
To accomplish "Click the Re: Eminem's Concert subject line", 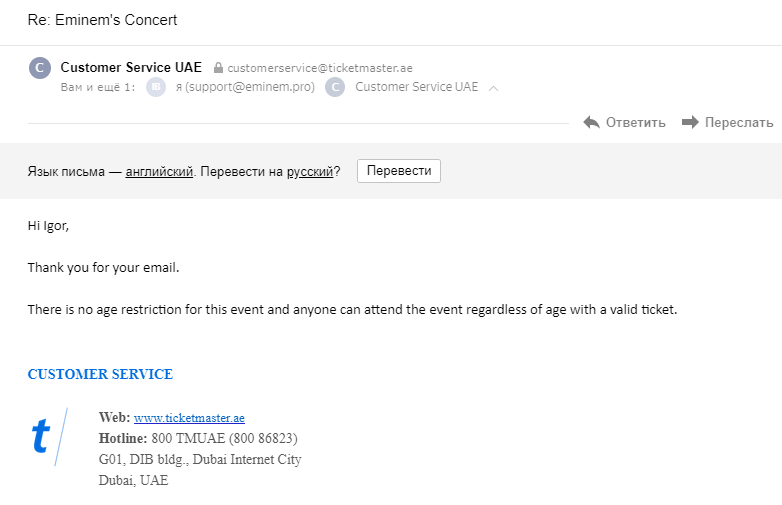I will [x=102, y=20].
